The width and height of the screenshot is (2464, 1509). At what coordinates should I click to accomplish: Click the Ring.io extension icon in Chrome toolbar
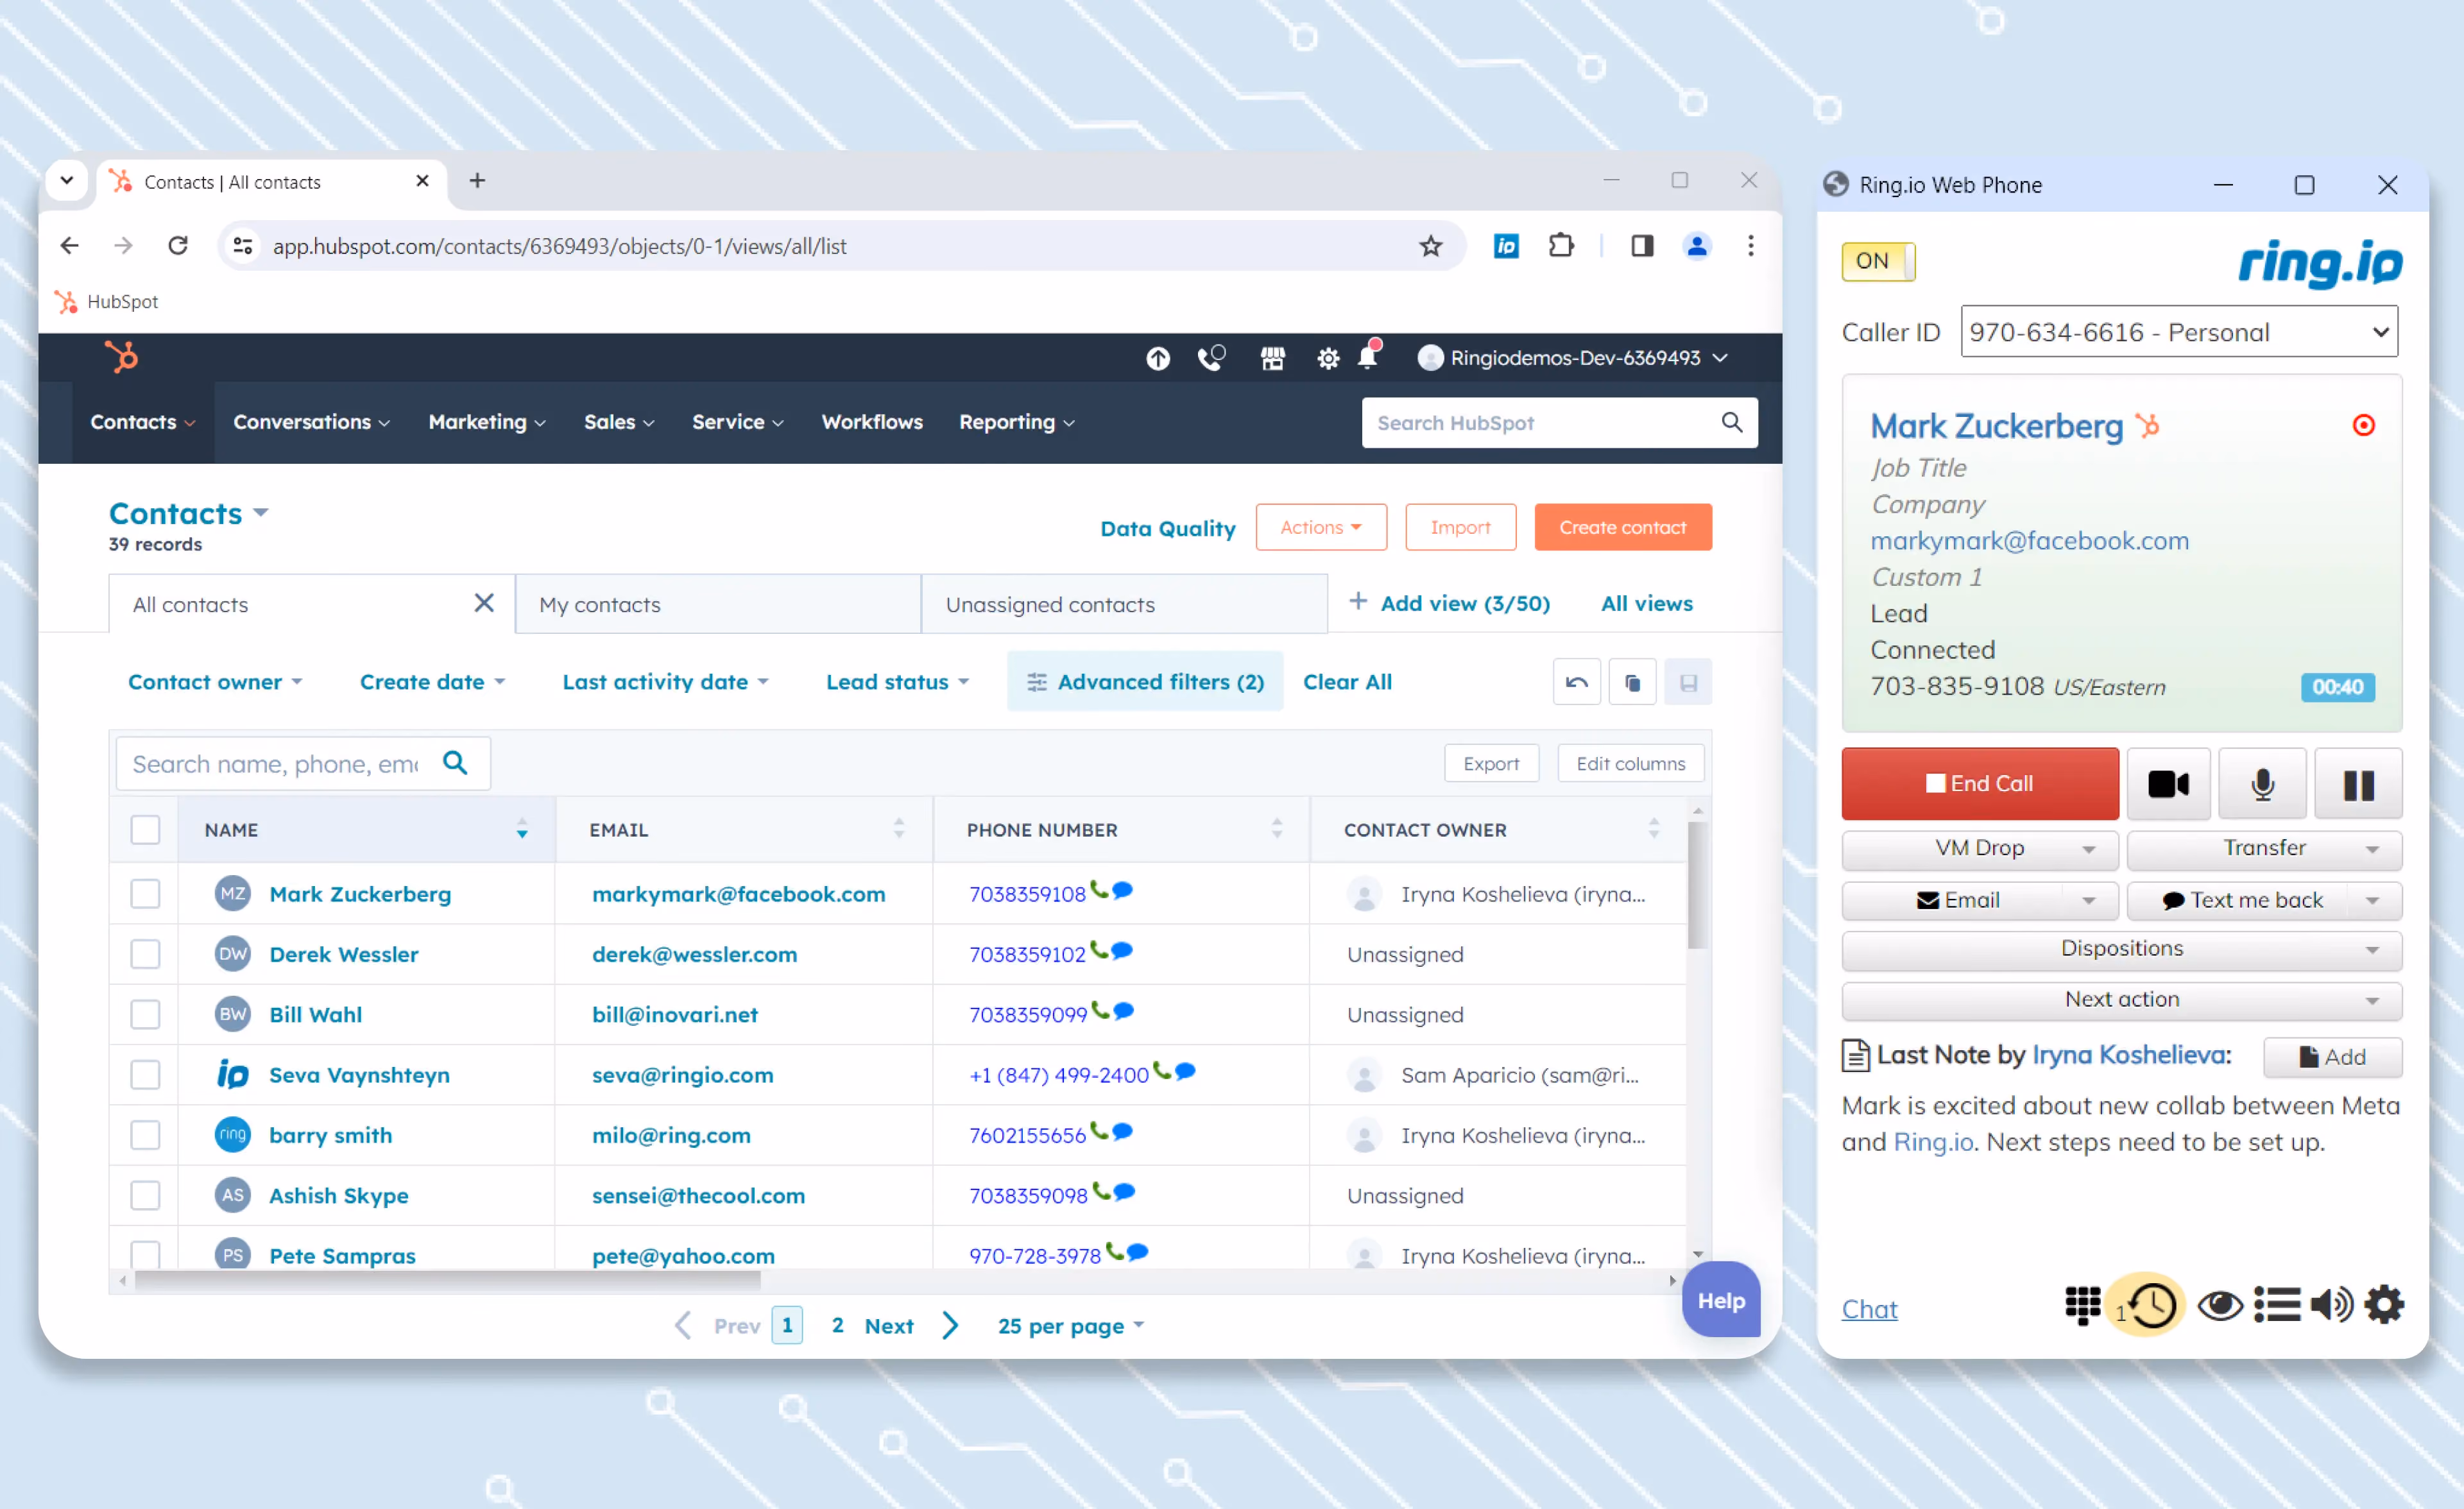[x=1506, y=246]
